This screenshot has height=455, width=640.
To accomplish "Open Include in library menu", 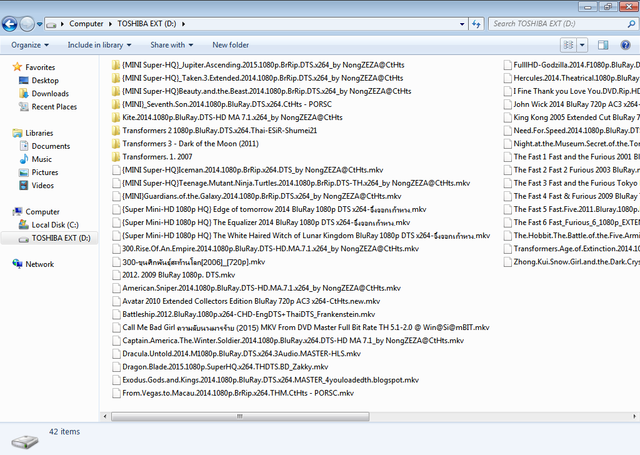I will [x=99, y=45].
